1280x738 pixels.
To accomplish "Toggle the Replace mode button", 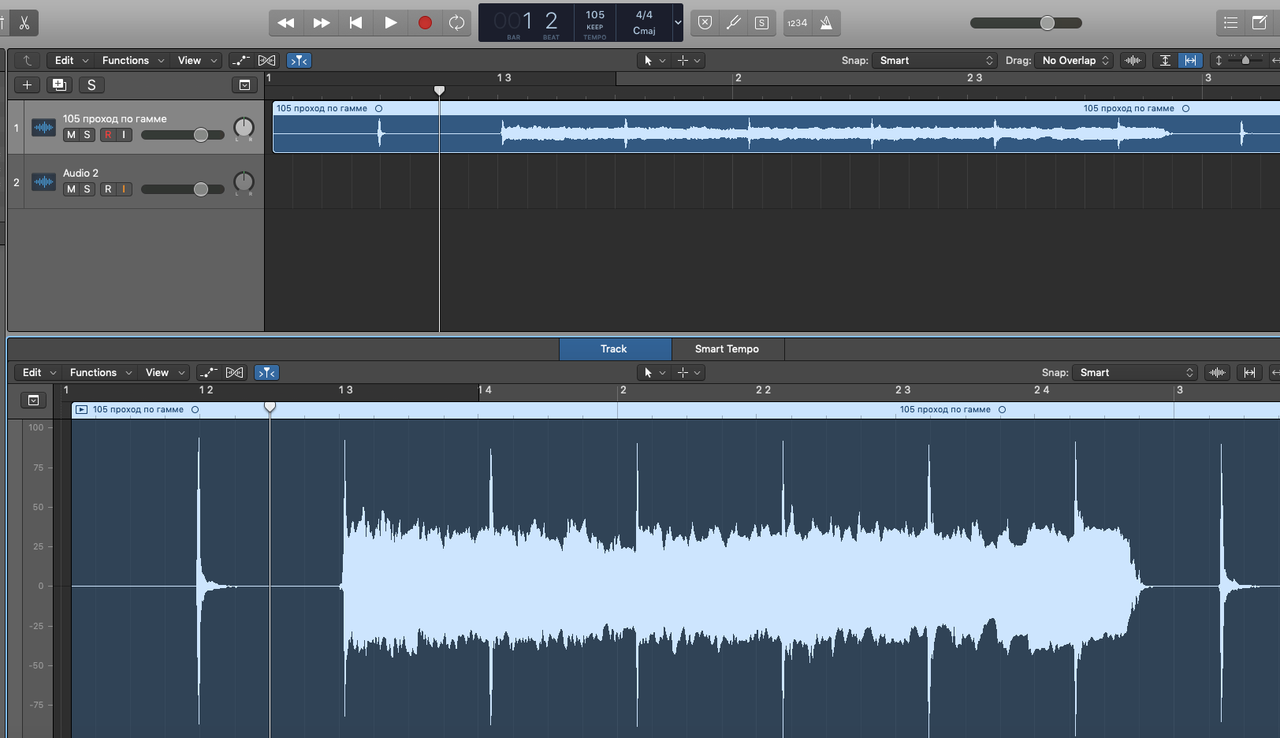I will (705, 22).
